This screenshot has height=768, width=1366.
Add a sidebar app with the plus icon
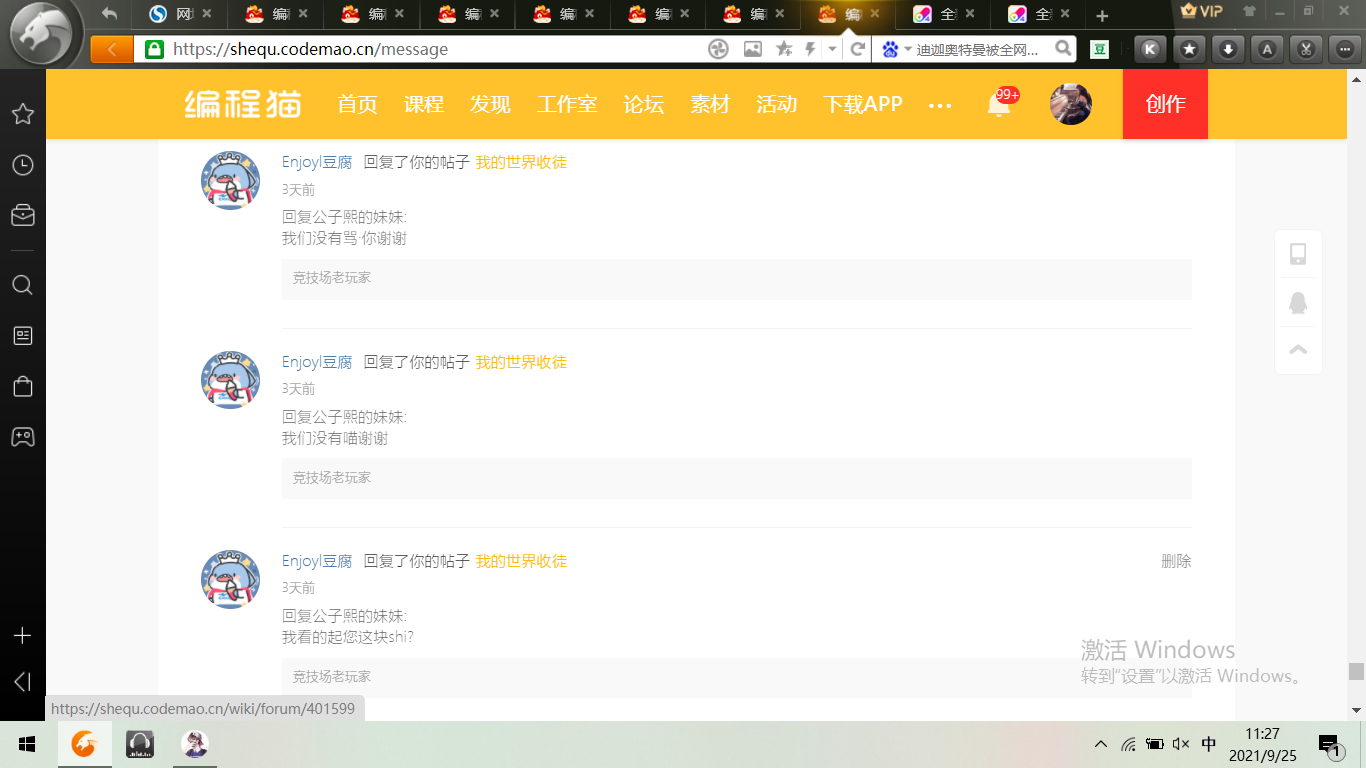22,636
